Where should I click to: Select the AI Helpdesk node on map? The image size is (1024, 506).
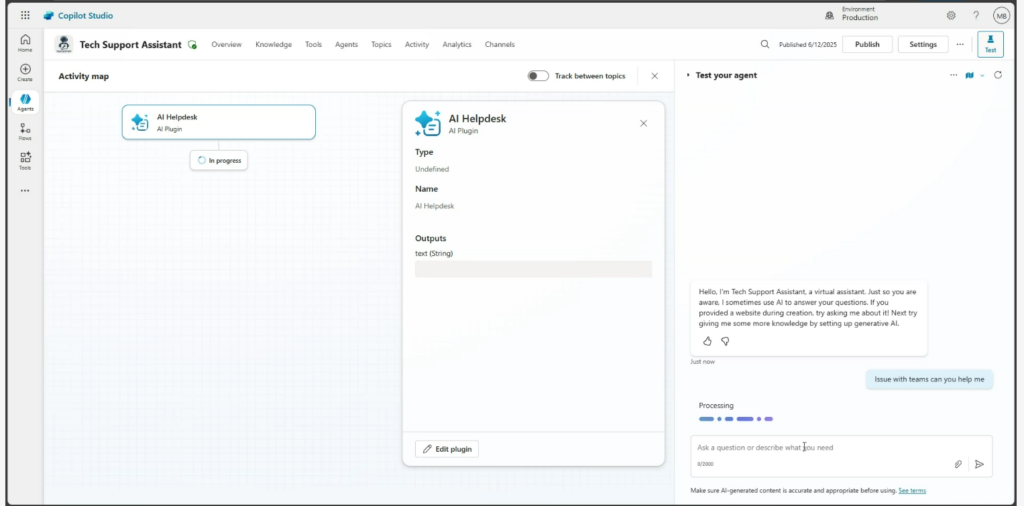coord(219,122)
